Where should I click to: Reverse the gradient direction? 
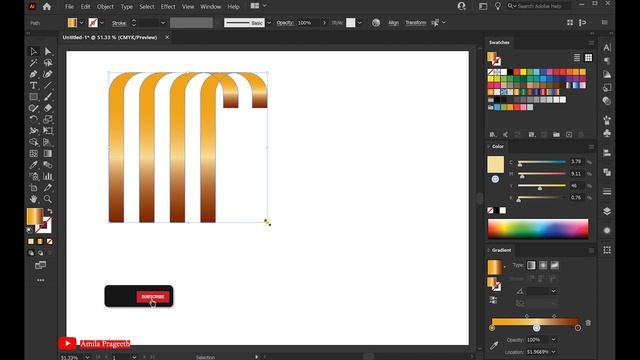(x=493, y=301)
